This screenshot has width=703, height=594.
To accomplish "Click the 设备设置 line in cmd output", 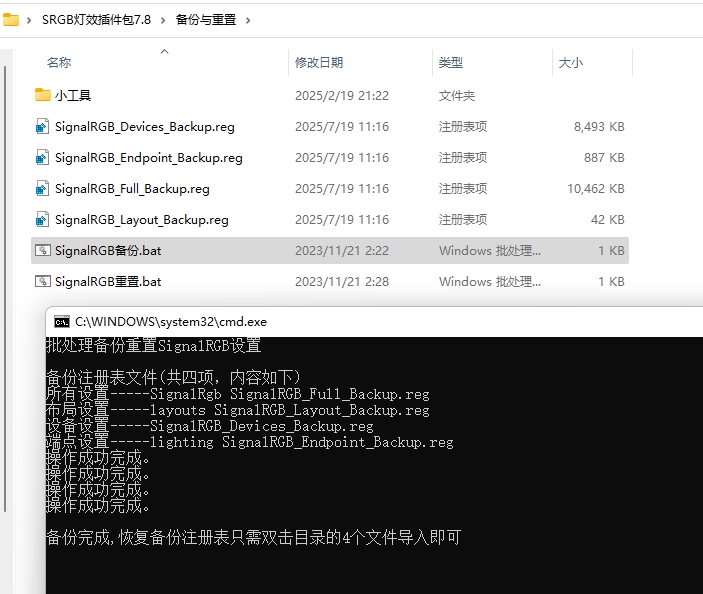I will point(210,426).
